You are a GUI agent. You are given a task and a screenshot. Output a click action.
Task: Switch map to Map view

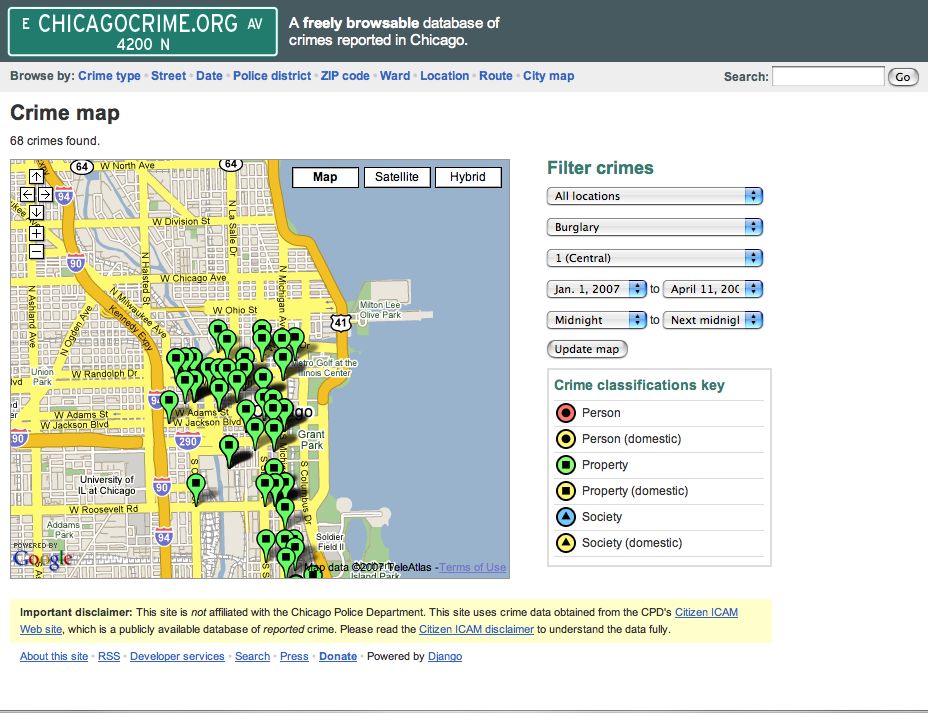325,177
